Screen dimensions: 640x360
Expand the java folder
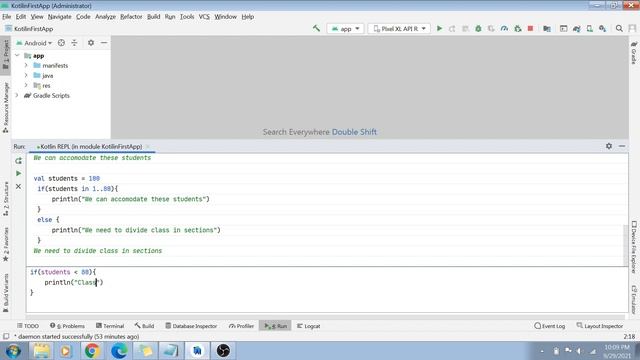pyautogui.click(x=26, y=76)
